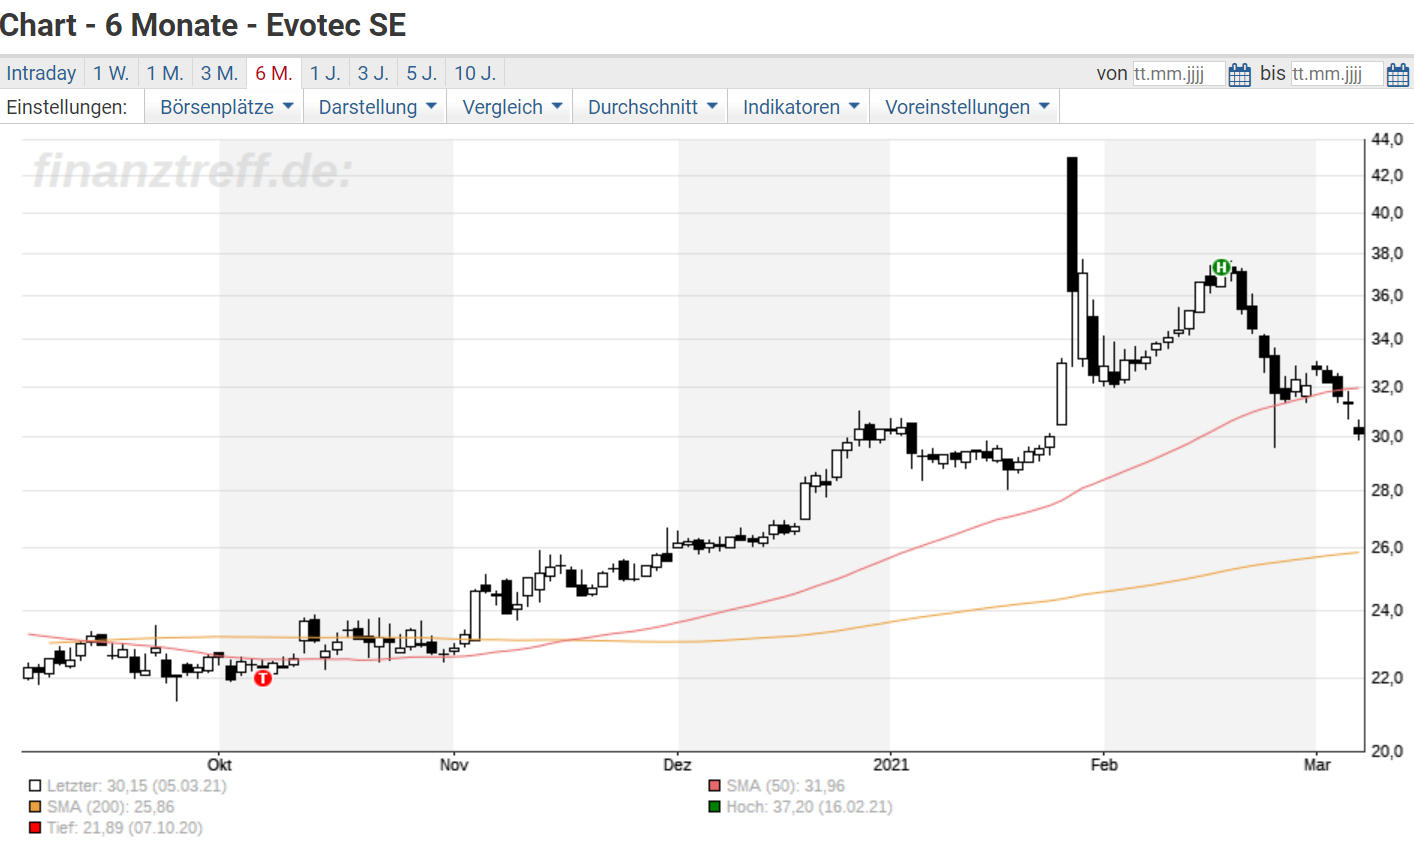Expand the Börsenplätze dropdown
Screen dimensions: 1414x842
(x=226, y=107)
